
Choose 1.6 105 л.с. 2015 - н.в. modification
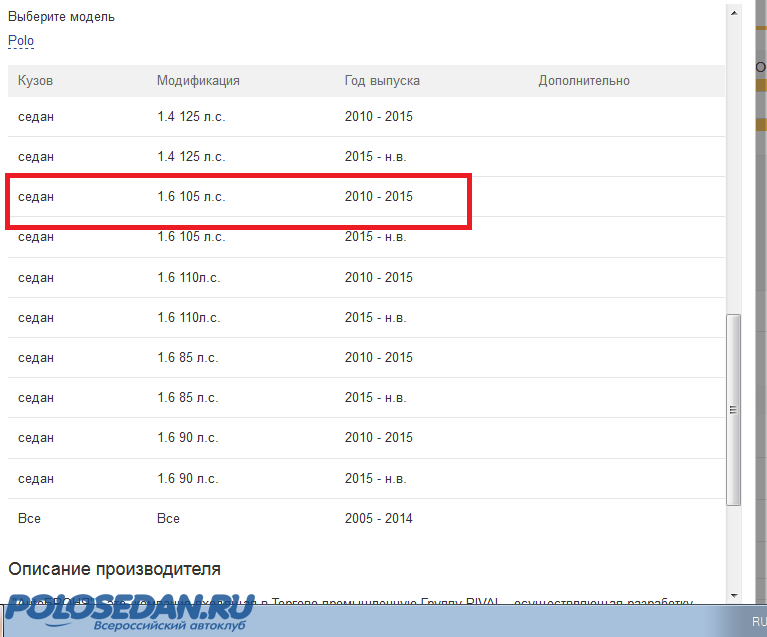point(191,238)
